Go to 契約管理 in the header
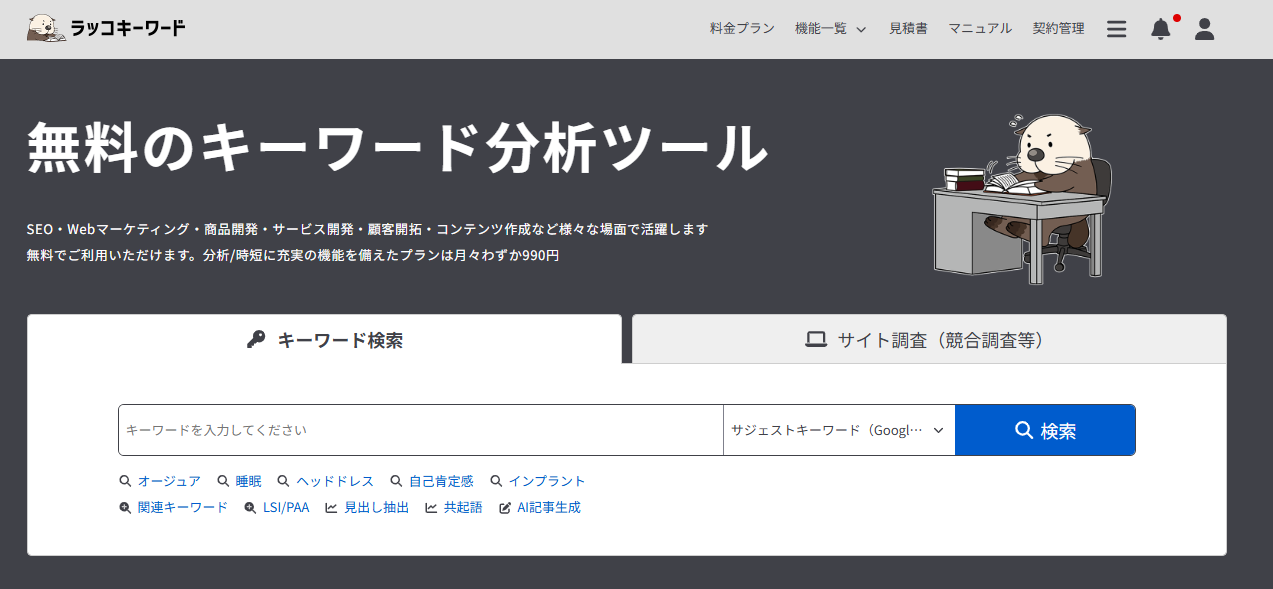The image size is (1273, 589). (1058, 29)
